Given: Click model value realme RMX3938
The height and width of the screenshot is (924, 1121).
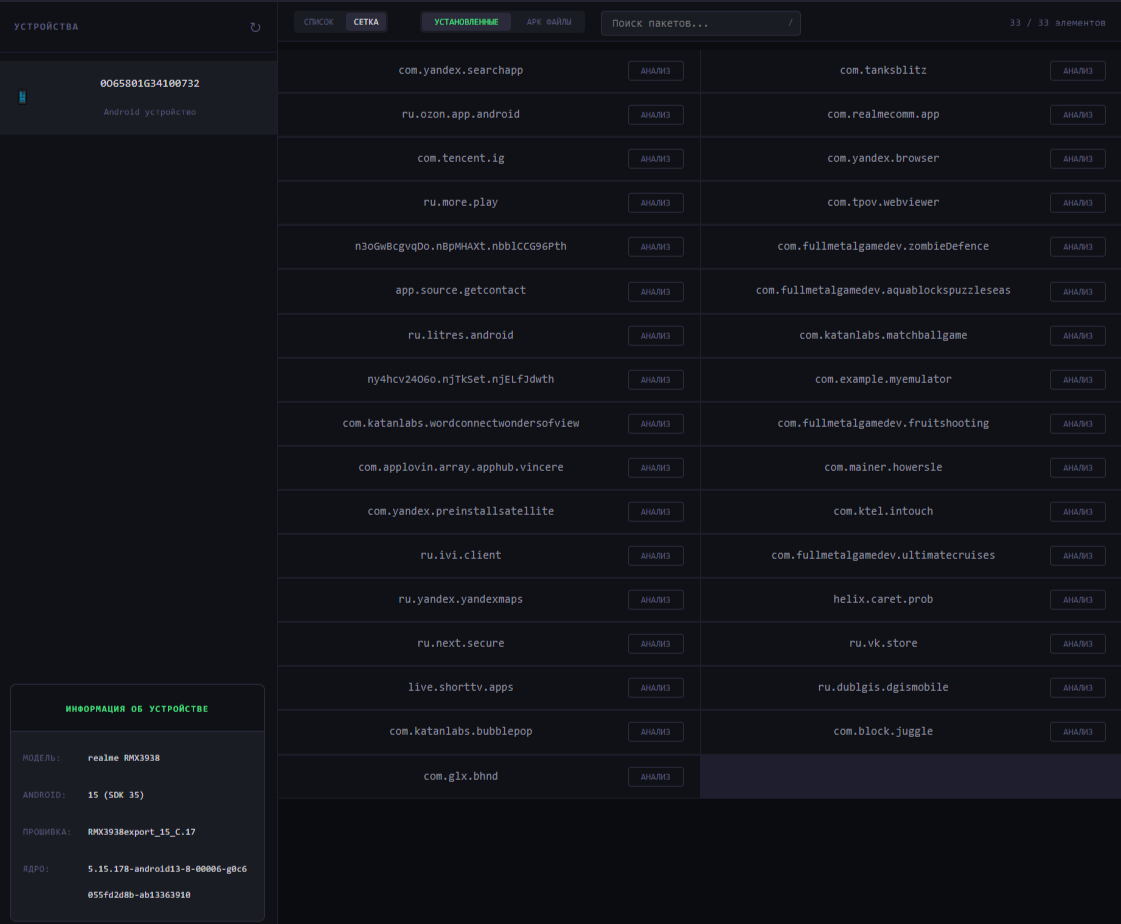Looking at the screenshot, I should 124,758.
